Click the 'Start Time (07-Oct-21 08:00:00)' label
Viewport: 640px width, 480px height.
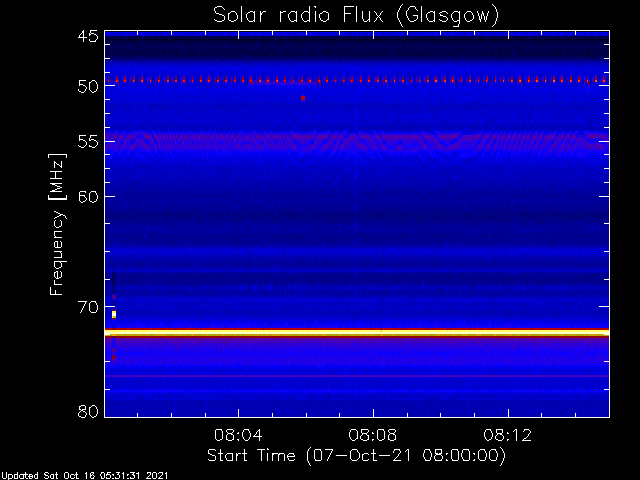(356, 455)
